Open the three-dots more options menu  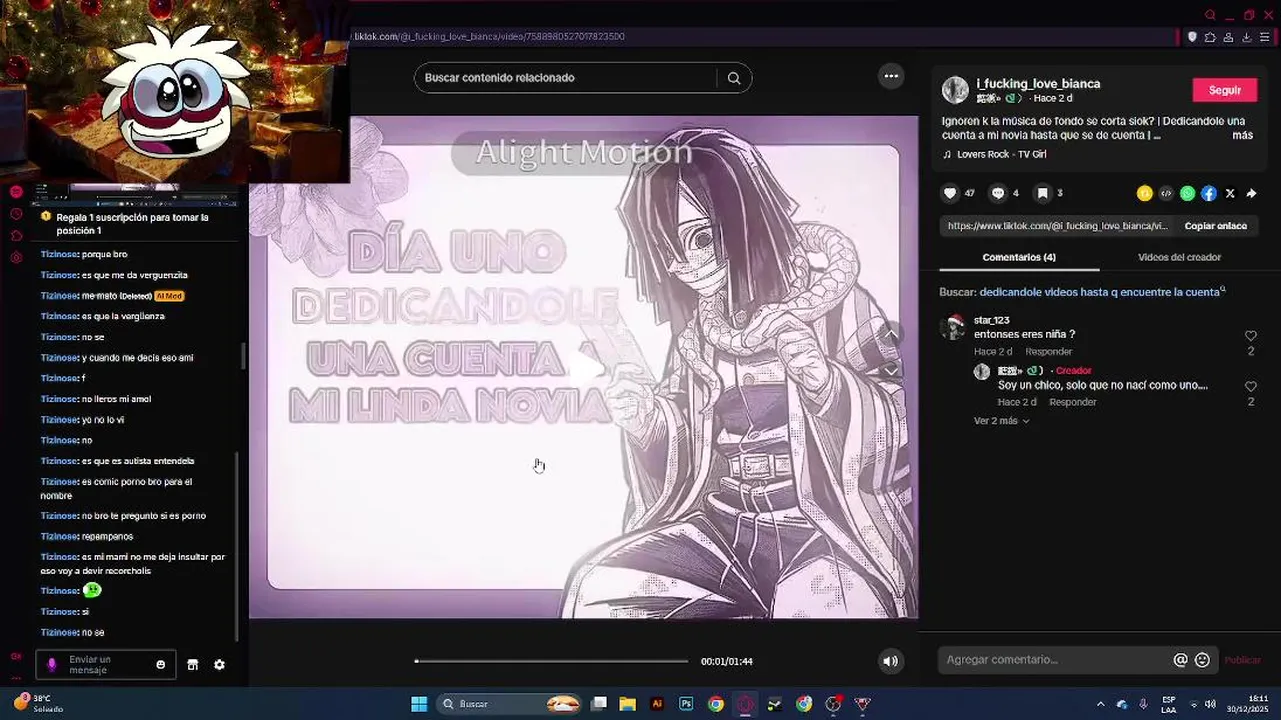891,76
